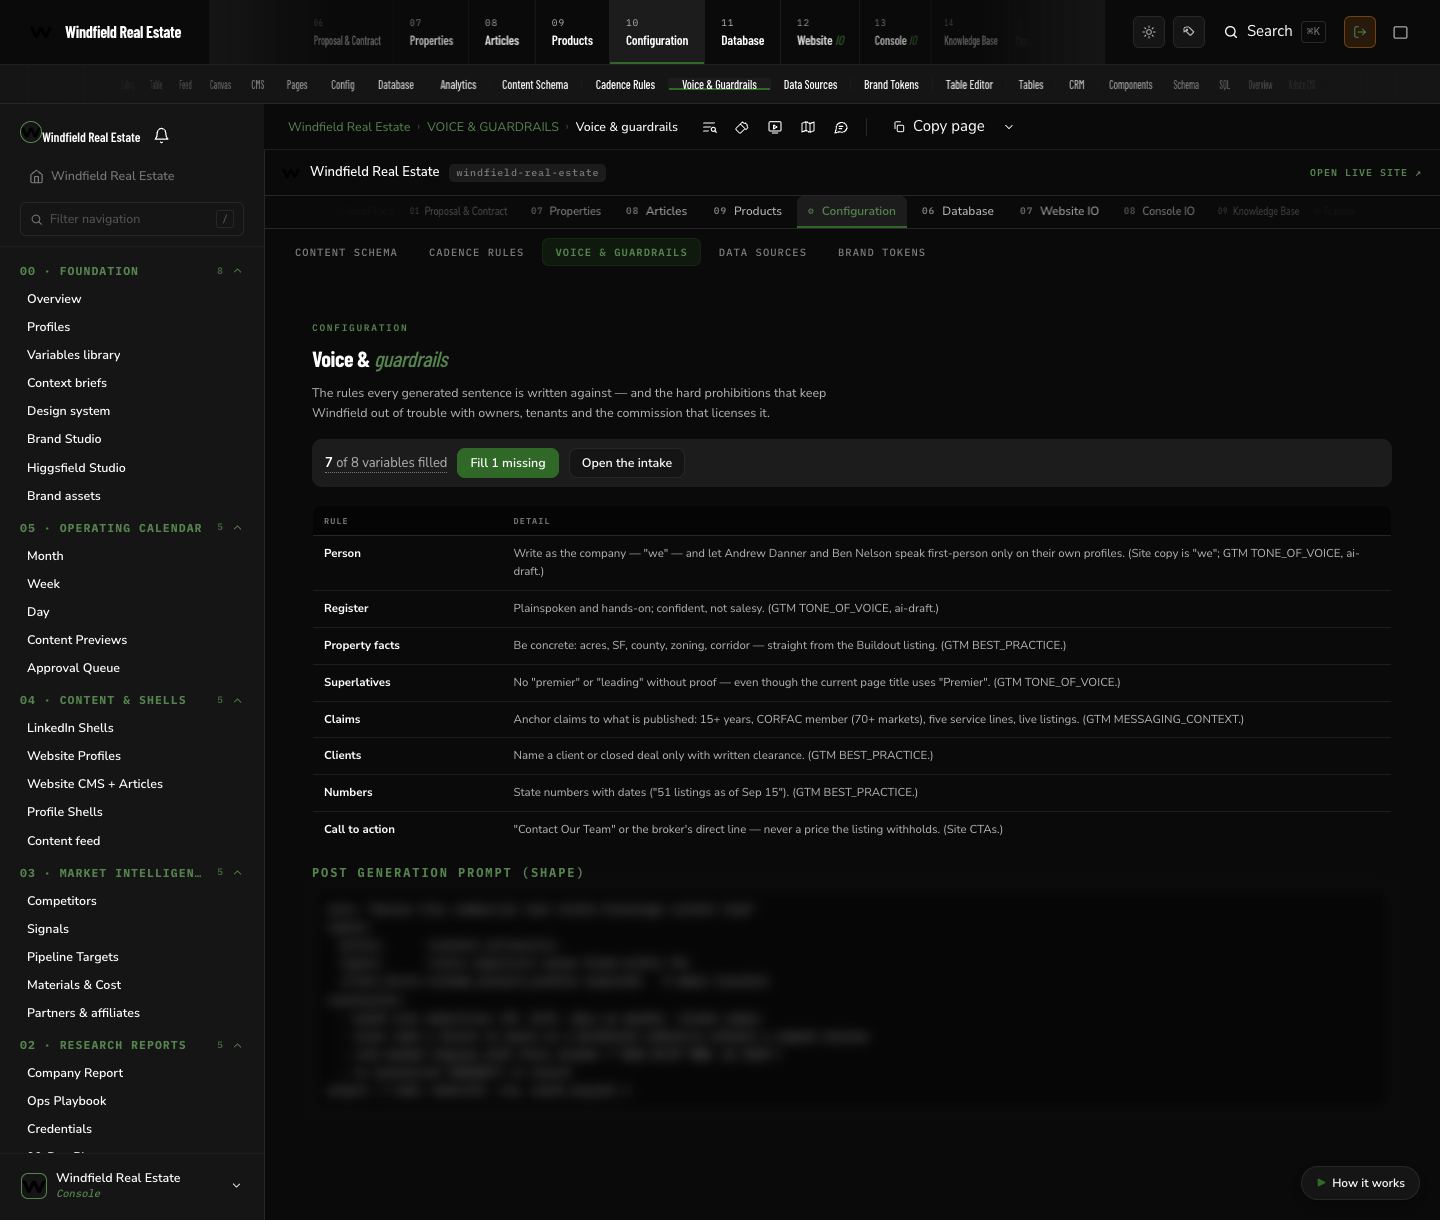Click the play-screen presentation icon
The image size is (1440, 1220).
click(775, 127)
